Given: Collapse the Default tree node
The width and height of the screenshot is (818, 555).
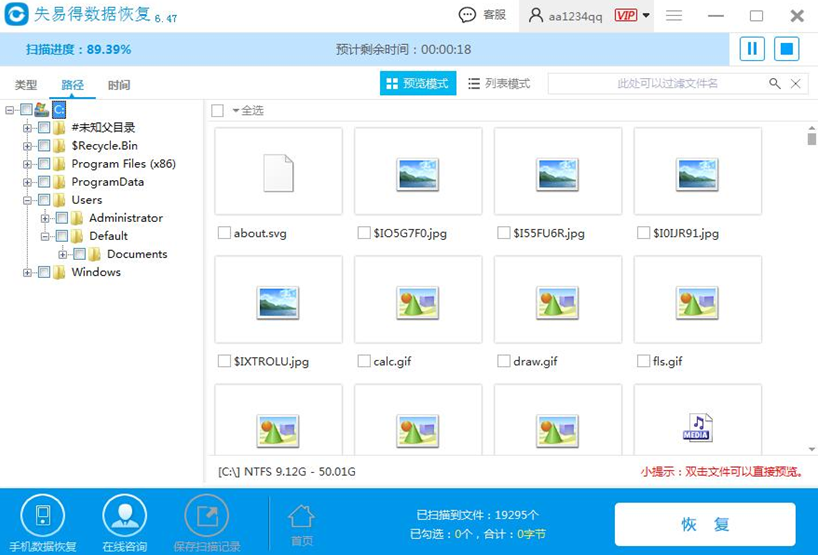Looking at the screenshot, I should [x=45, y=236].
